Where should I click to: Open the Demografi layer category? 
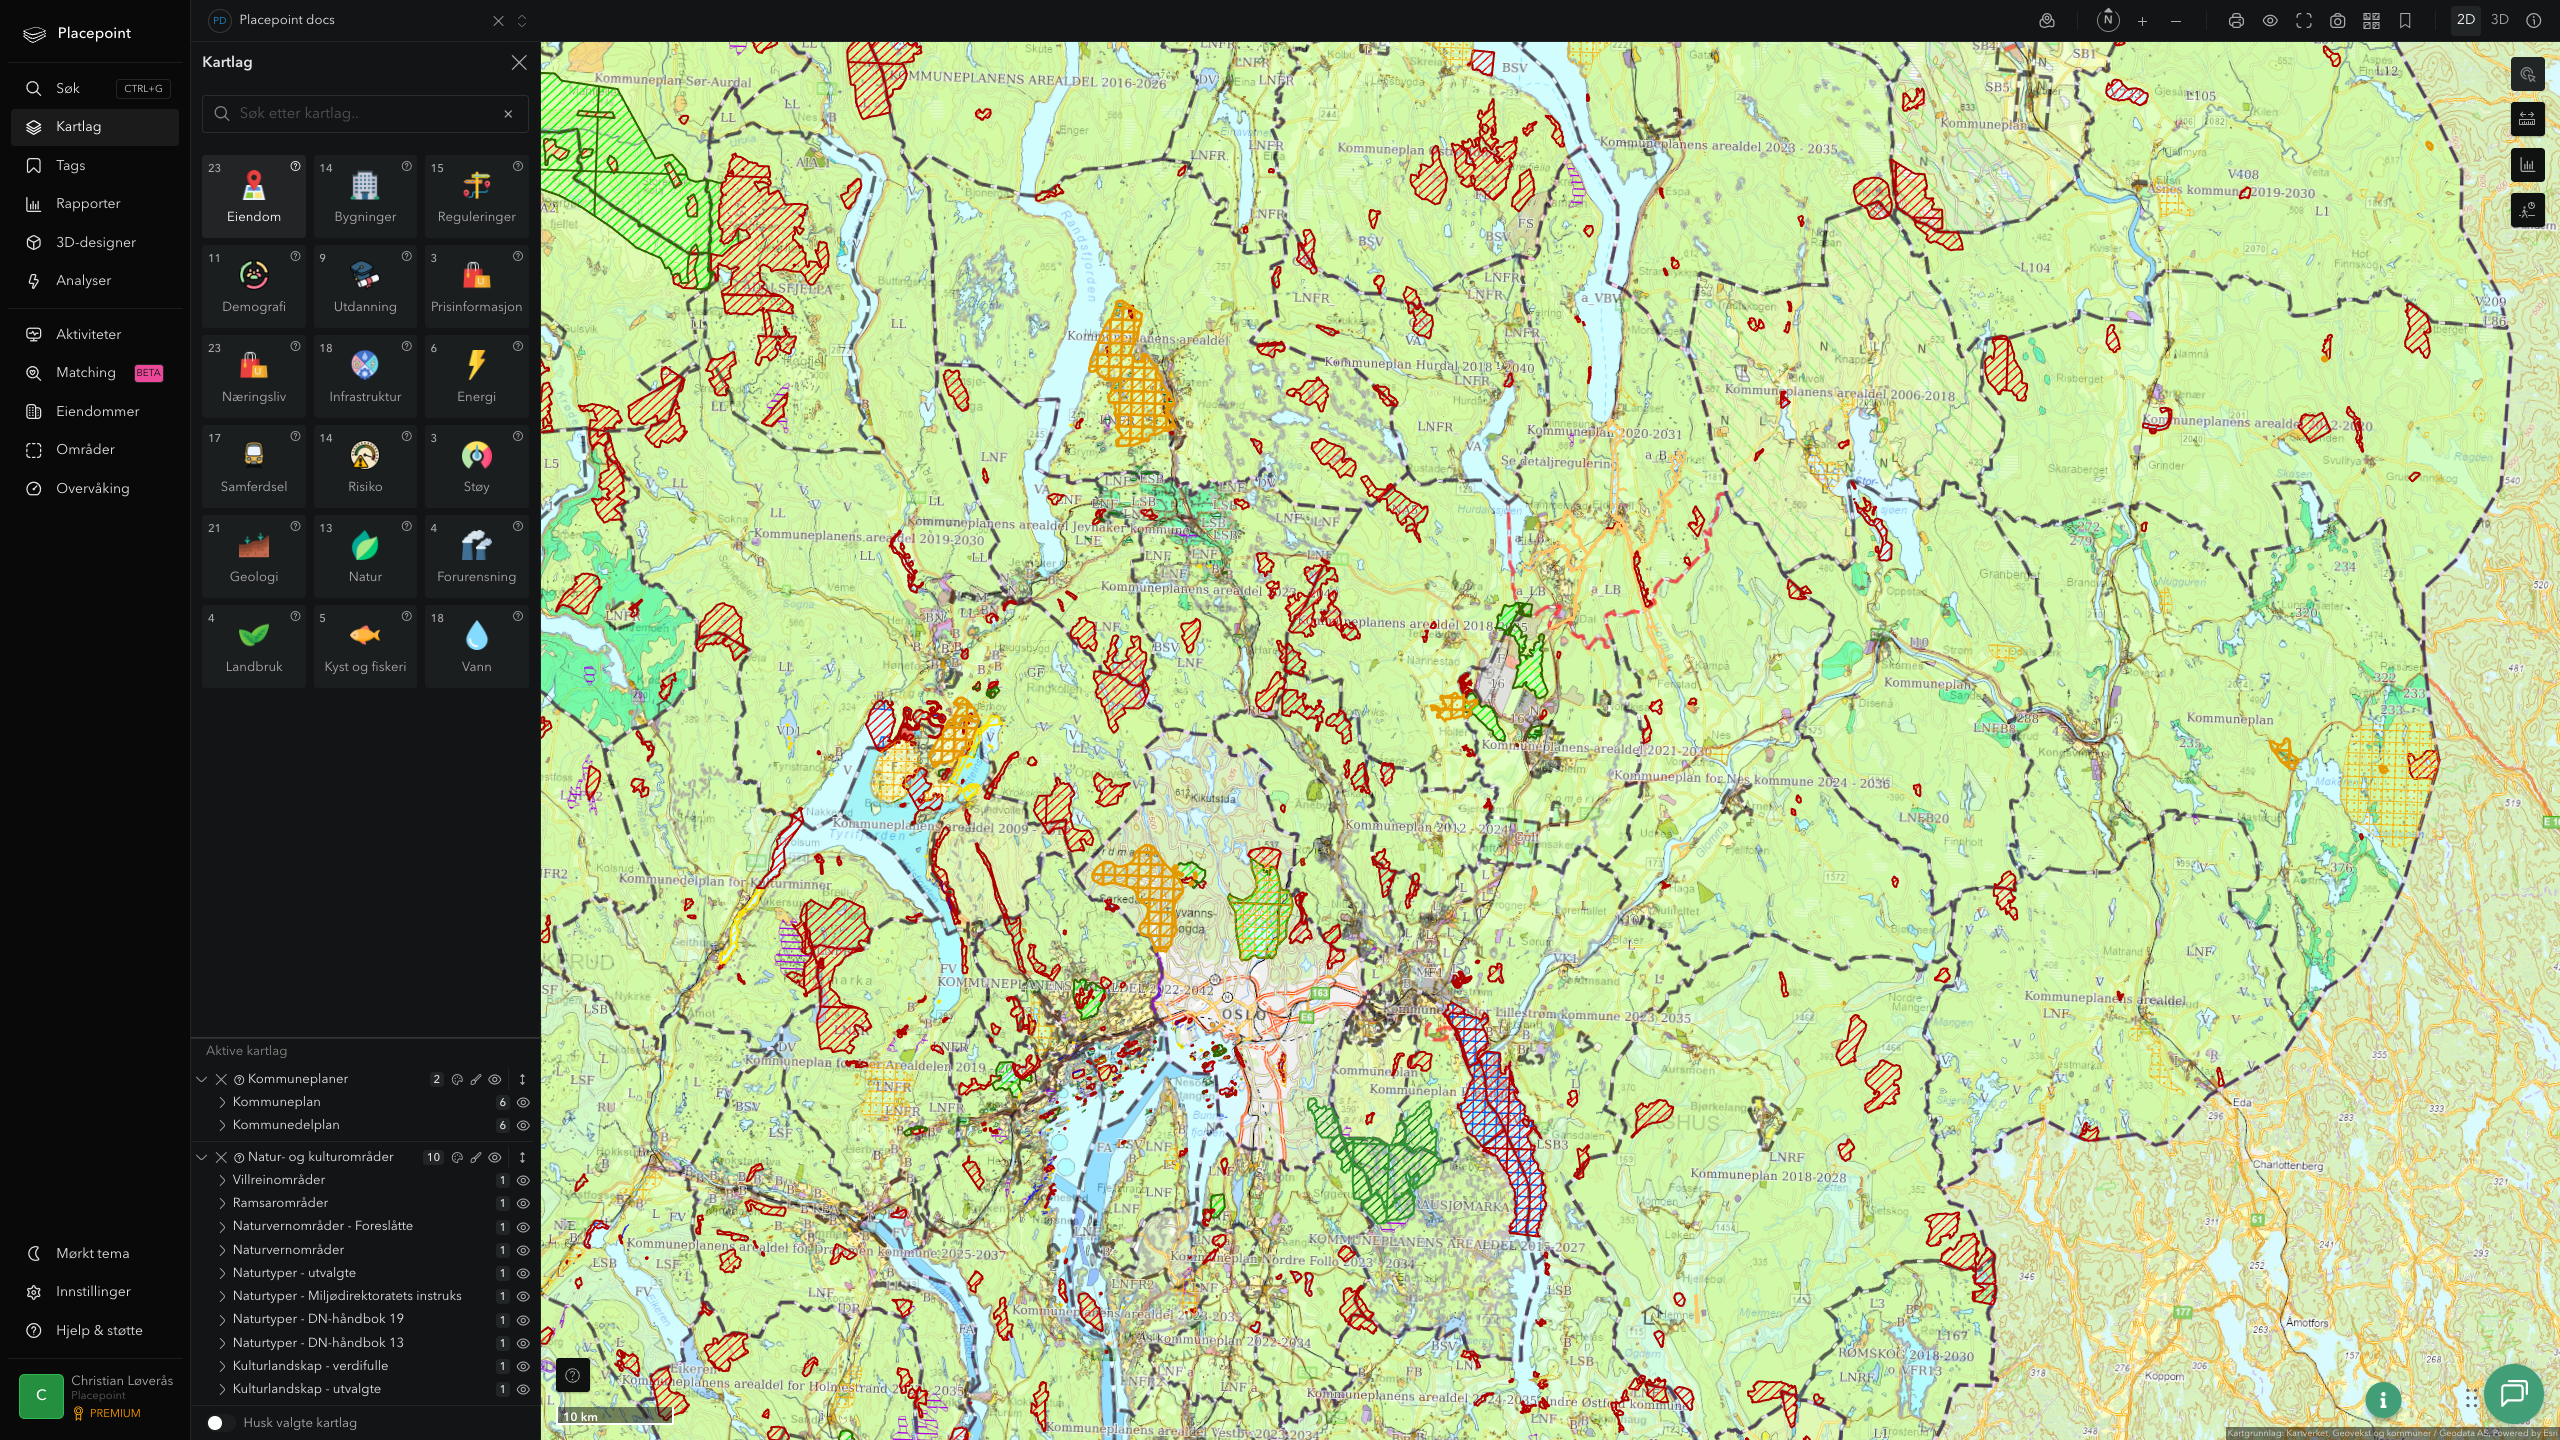point(254,285)
